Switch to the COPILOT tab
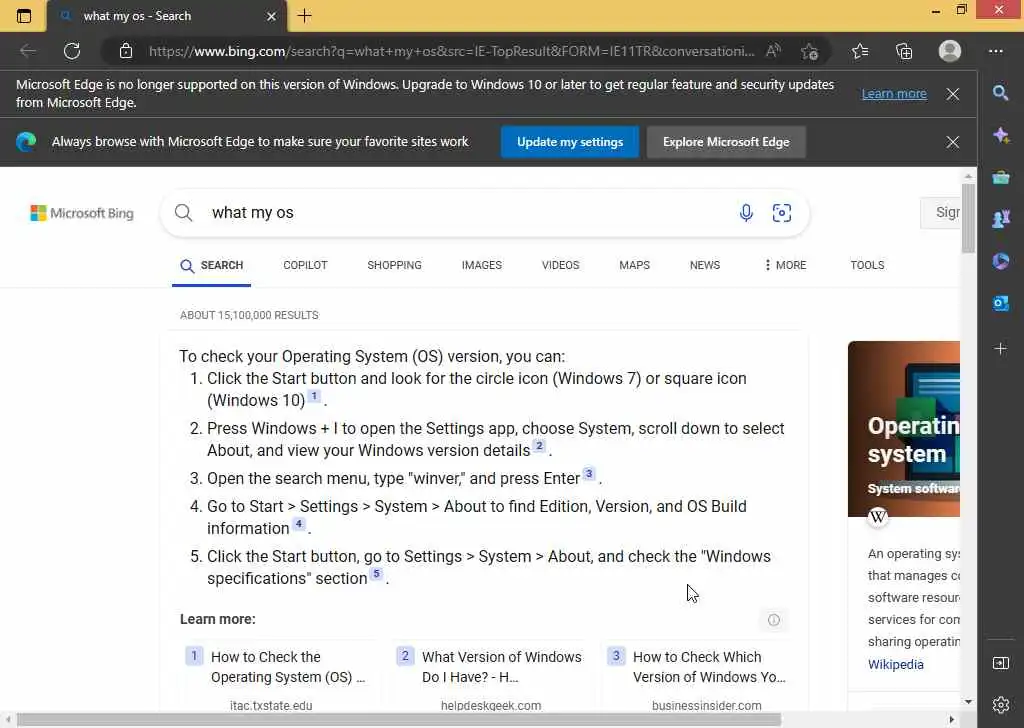The height and width of the screenshot is (728, 1024). (x=305, y=265)
